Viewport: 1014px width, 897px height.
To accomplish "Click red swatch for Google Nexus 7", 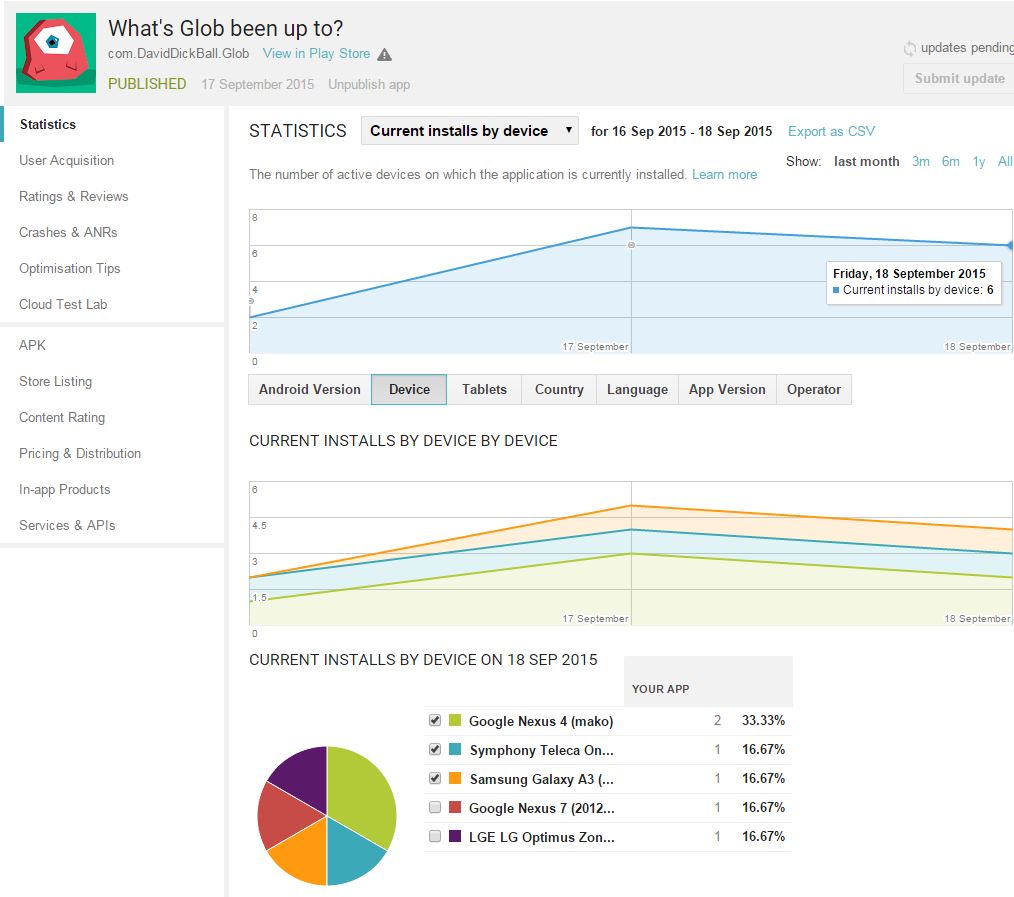I will point(455,807).
